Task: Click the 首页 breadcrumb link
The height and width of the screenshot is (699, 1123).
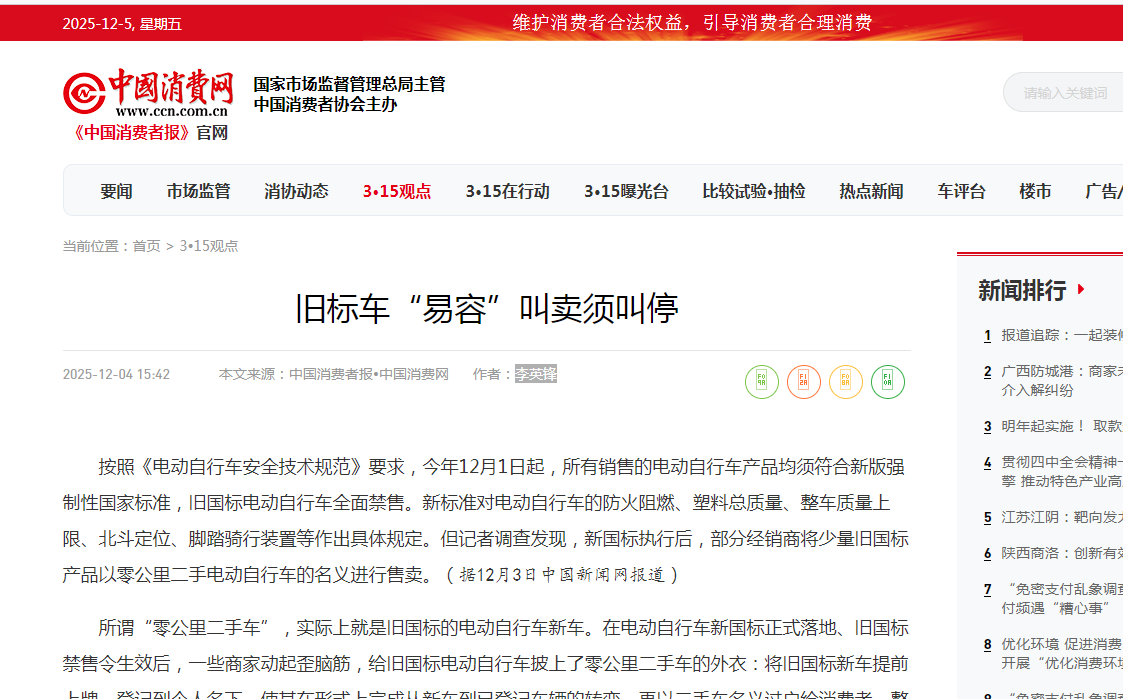Action: tap(146, 246)
